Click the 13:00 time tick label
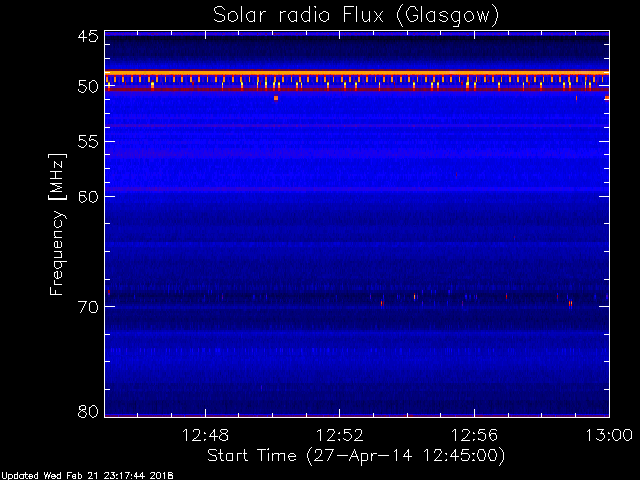The width and height of the screenshot is (640, 480). 609,435
